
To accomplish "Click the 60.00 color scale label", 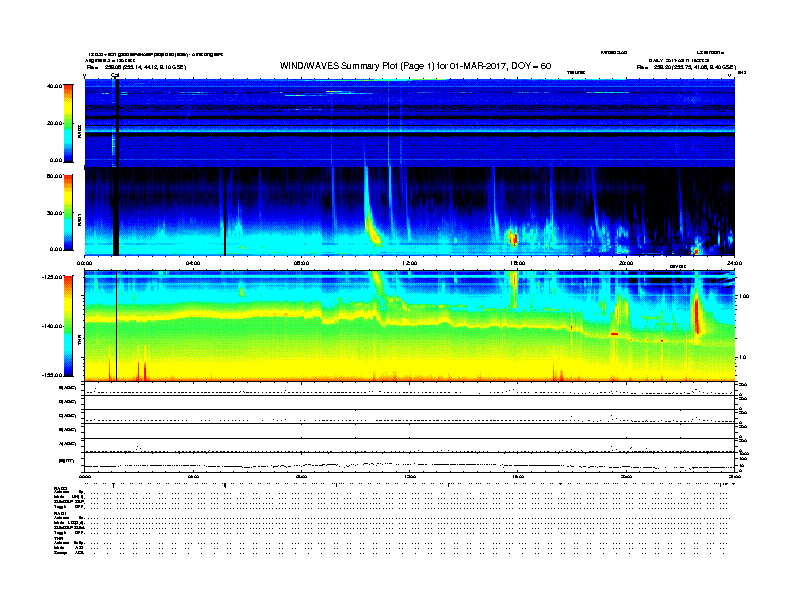I will click(x=54, y=176).
